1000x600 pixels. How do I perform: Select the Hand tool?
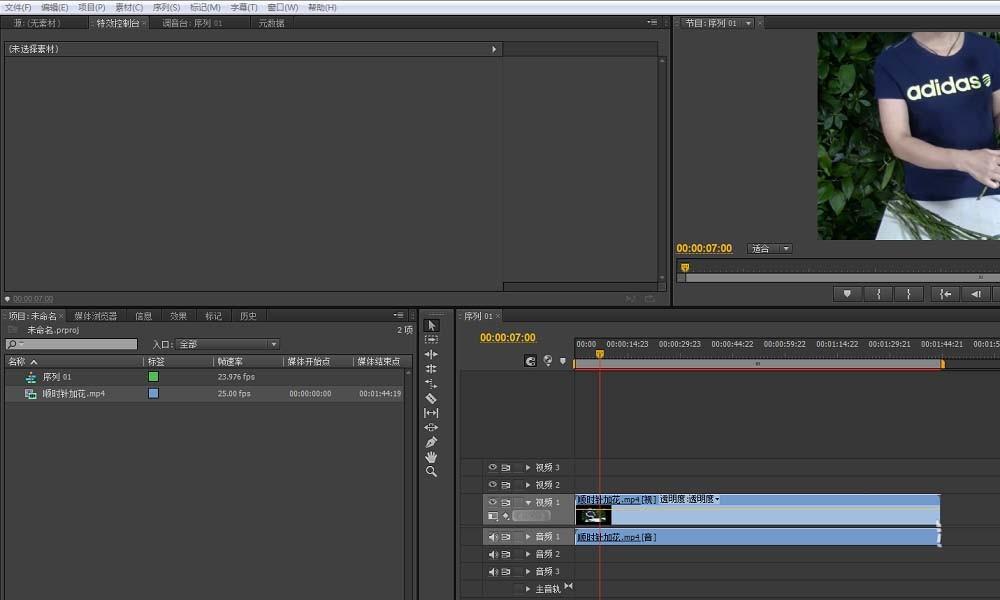tap(431, 457)
